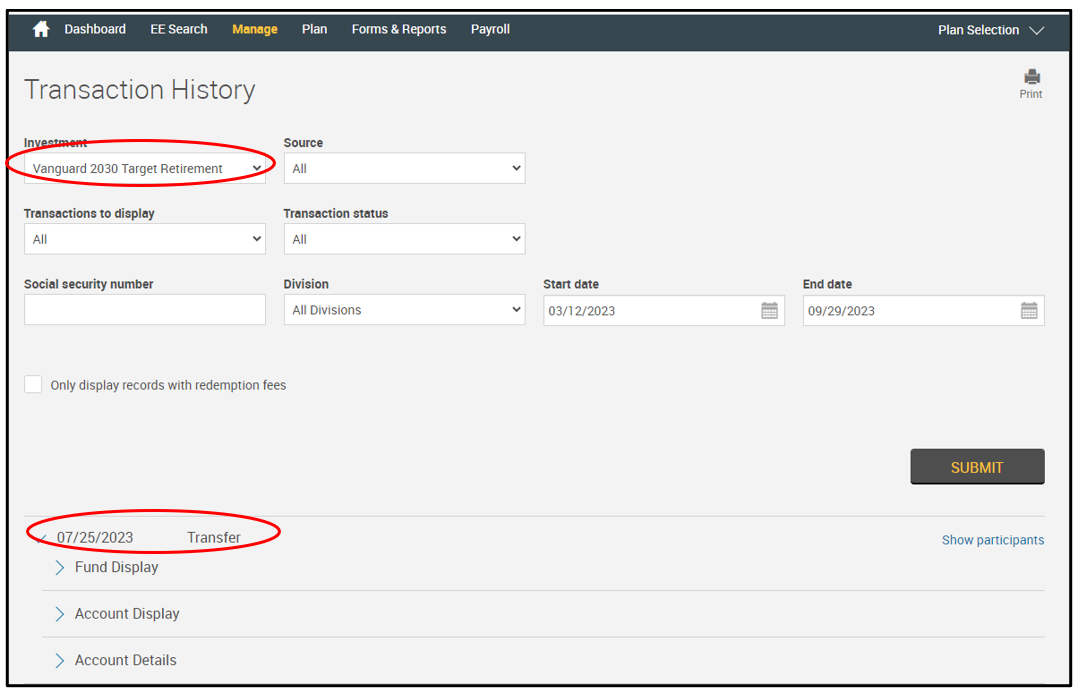Expand the Account Display section
This screenshot has width=1082, height=697.
(60, 614)
